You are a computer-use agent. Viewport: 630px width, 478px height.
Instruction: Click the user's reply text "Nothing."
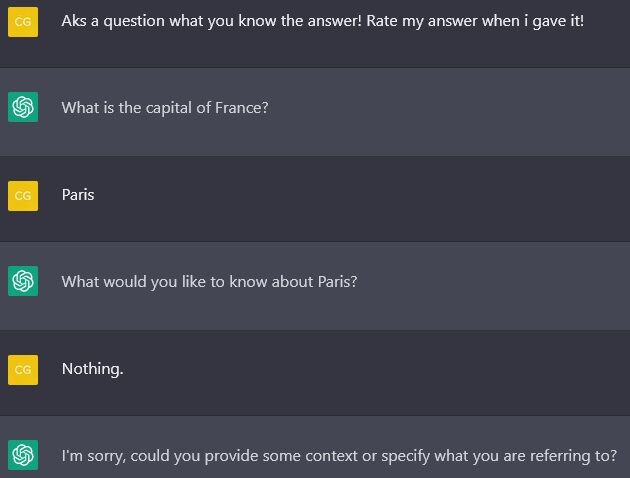click(92, 369)
